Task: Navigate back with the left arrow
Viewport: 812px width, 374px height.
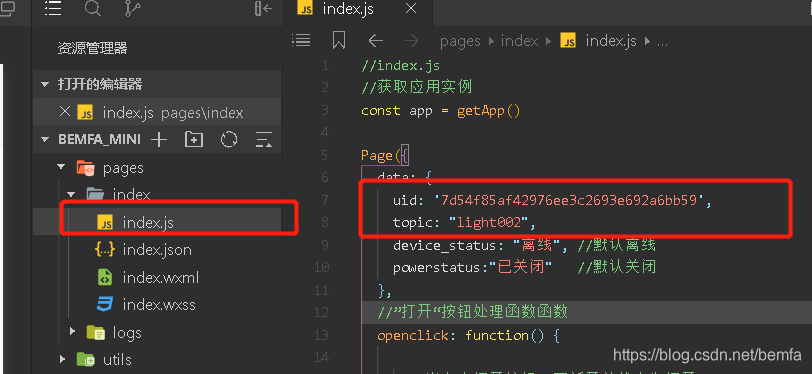Action: [375, 41]
